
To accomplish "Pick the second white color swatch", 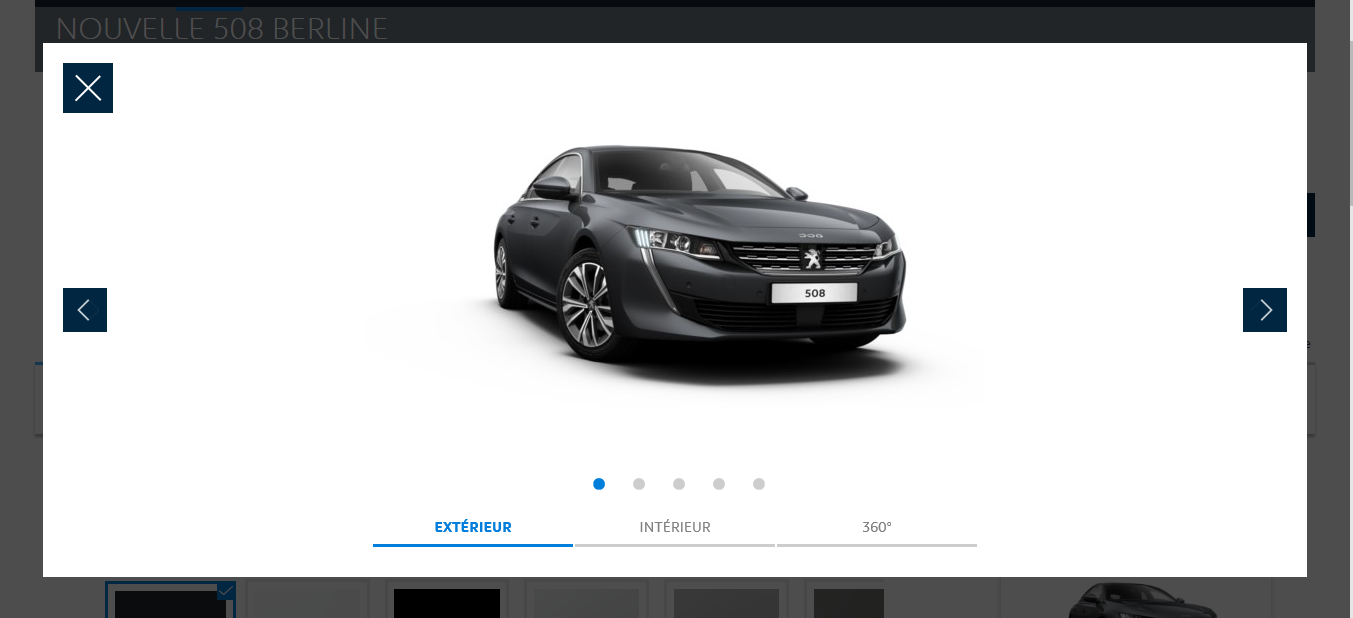I will click(307, 601).
